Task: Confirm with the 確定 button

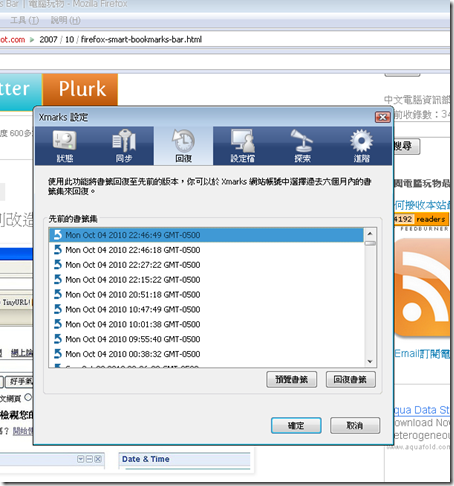Action: click(296, 425)
